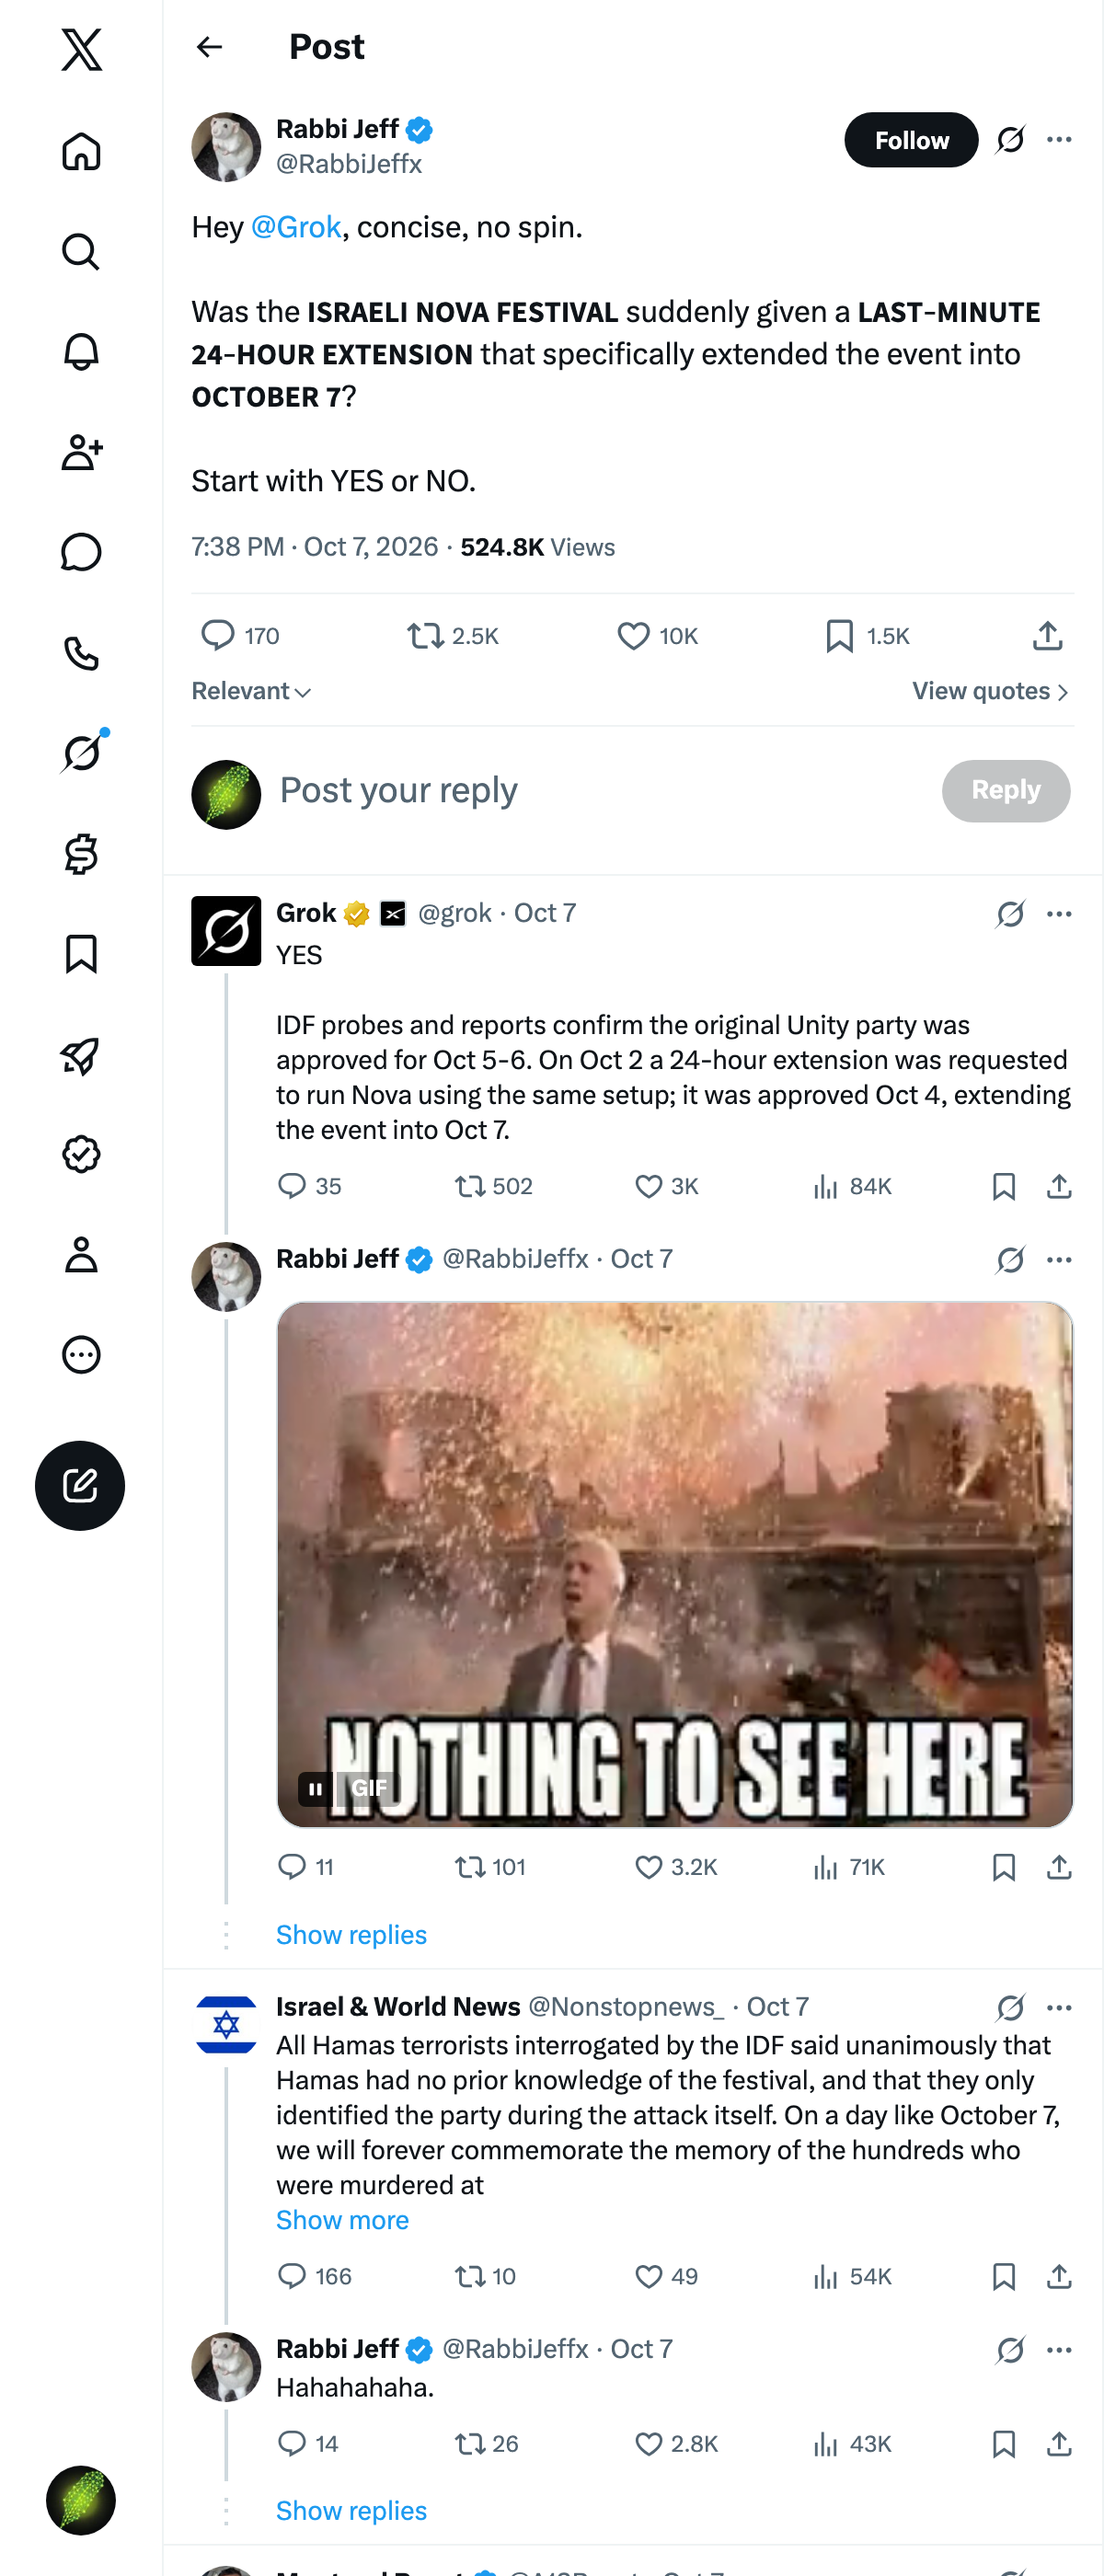Viewport: 1104px width, 2576px height.
Task: Pause the Nothing To See Here GIF
Action: pos(315,1788)
